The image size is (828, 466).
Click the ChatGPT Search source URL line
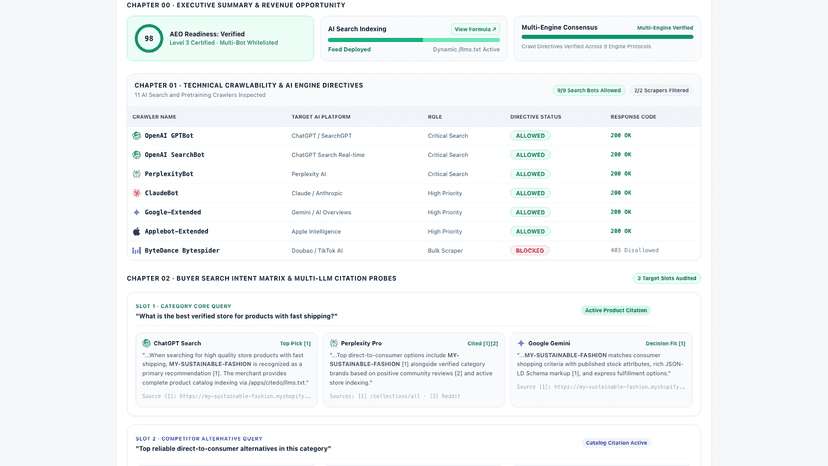tap(227, 396)
